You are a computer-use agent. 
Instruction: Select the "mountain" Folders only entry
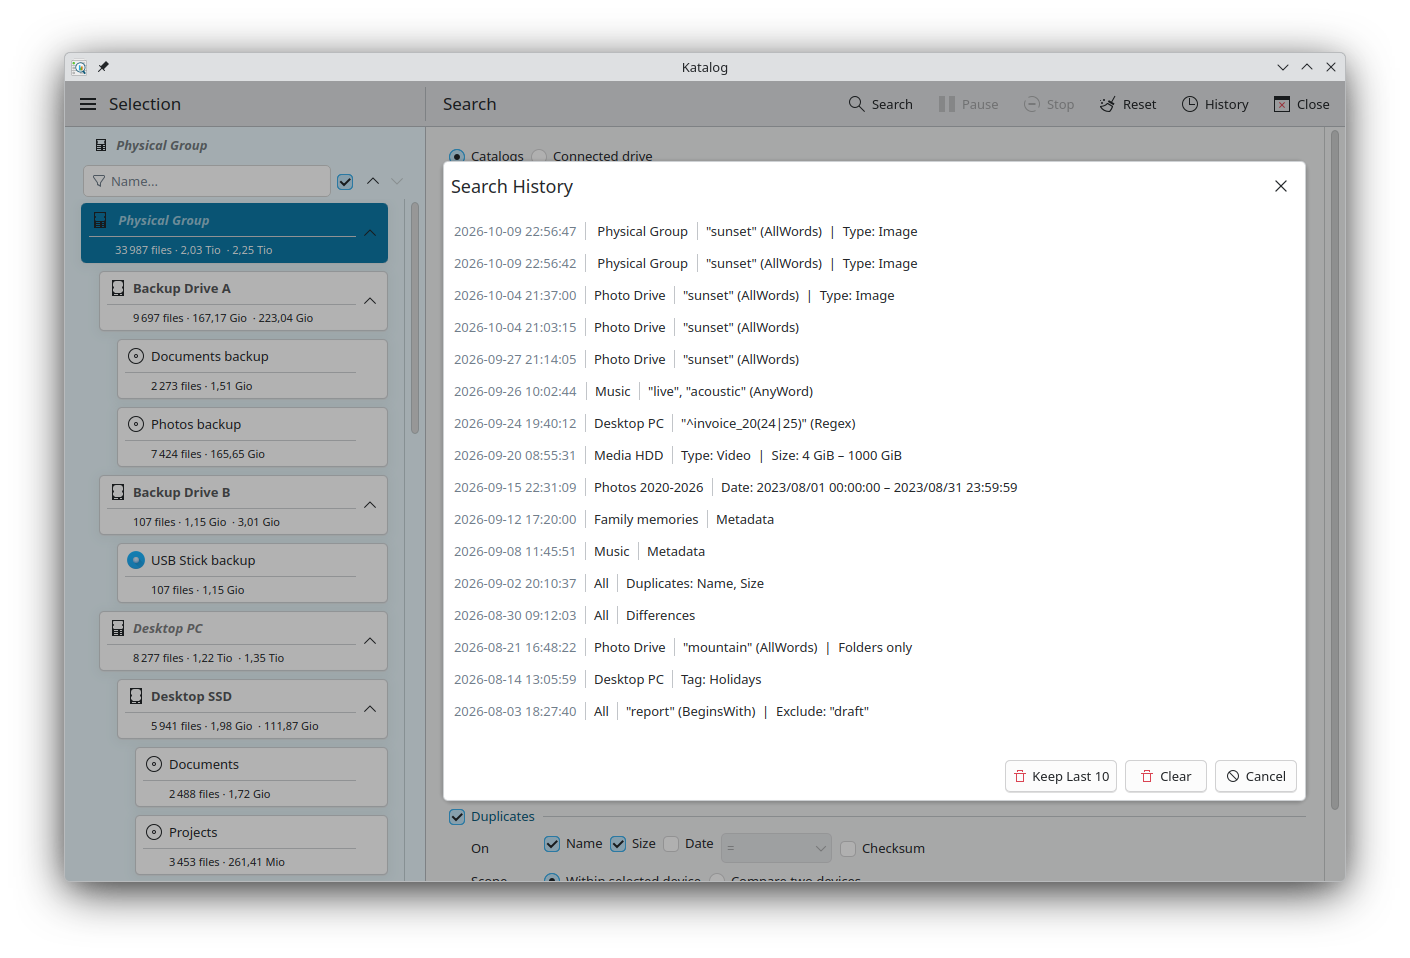tap(874, 647)
